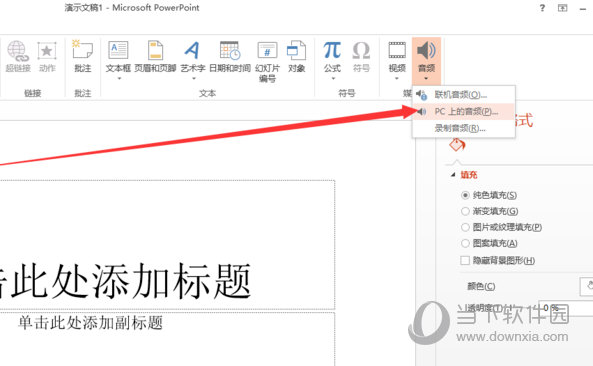Click the Hyperlink (超链接) icon

point(18,51)
